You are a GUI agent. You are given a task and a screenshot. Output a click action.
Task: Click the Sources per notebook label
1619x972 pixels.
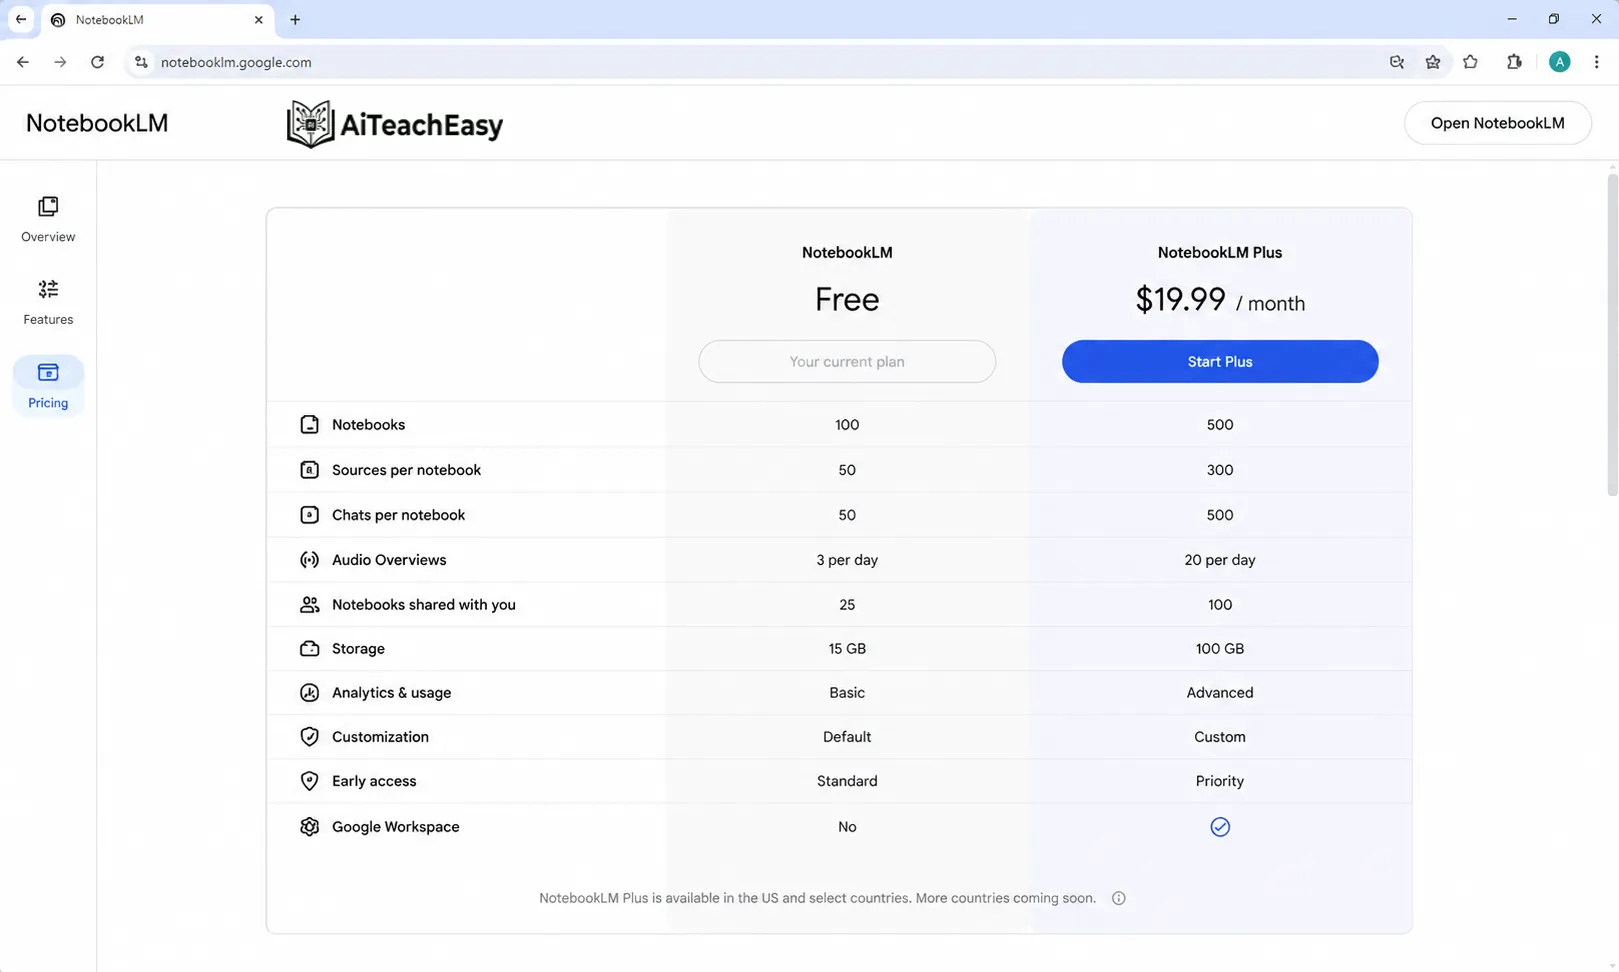tap(406, 470)
